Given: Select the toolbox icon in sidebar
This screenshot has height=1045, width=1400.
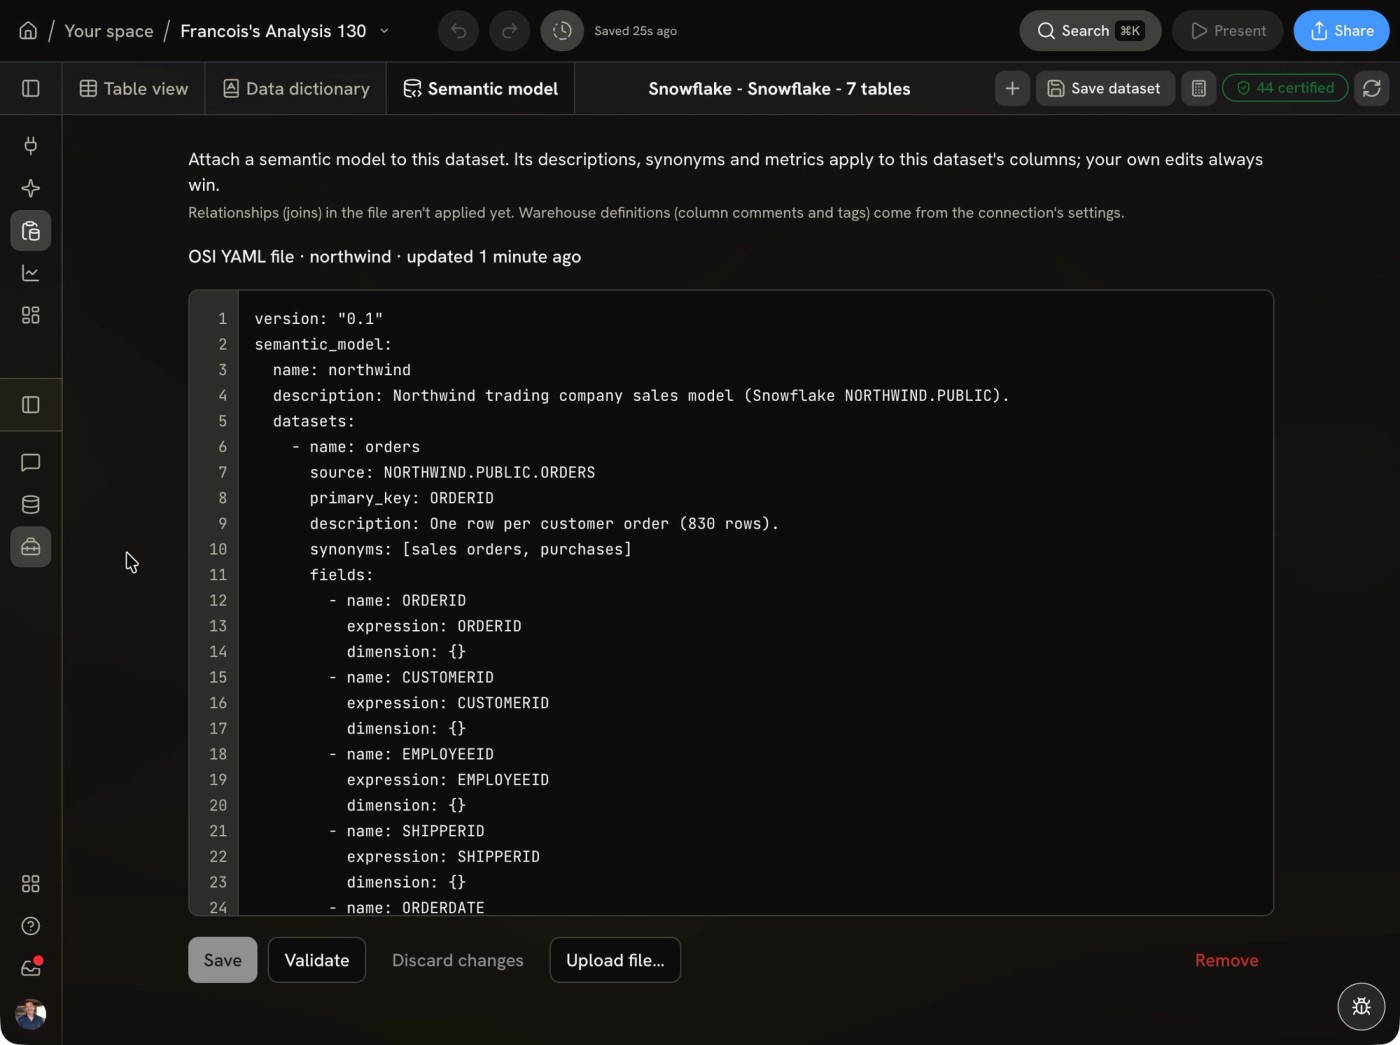Looking at the screenshot, I should tap(31, 547).
